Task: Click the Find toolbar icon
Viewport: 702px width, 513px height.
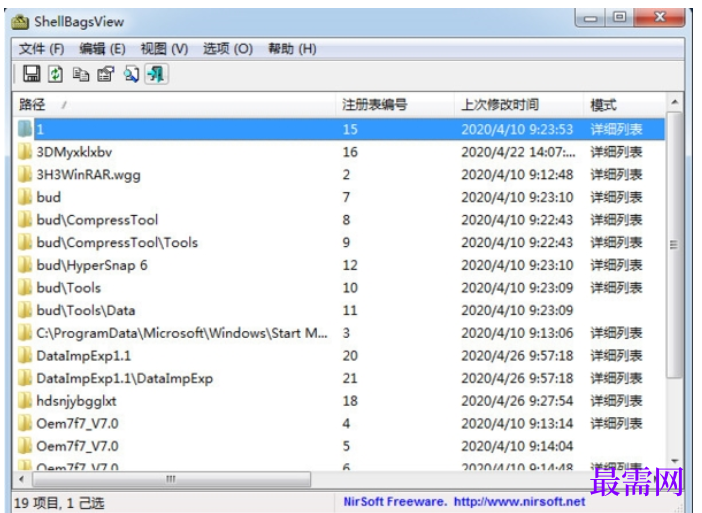Action: pyautogui.click(x=131, y=74)
